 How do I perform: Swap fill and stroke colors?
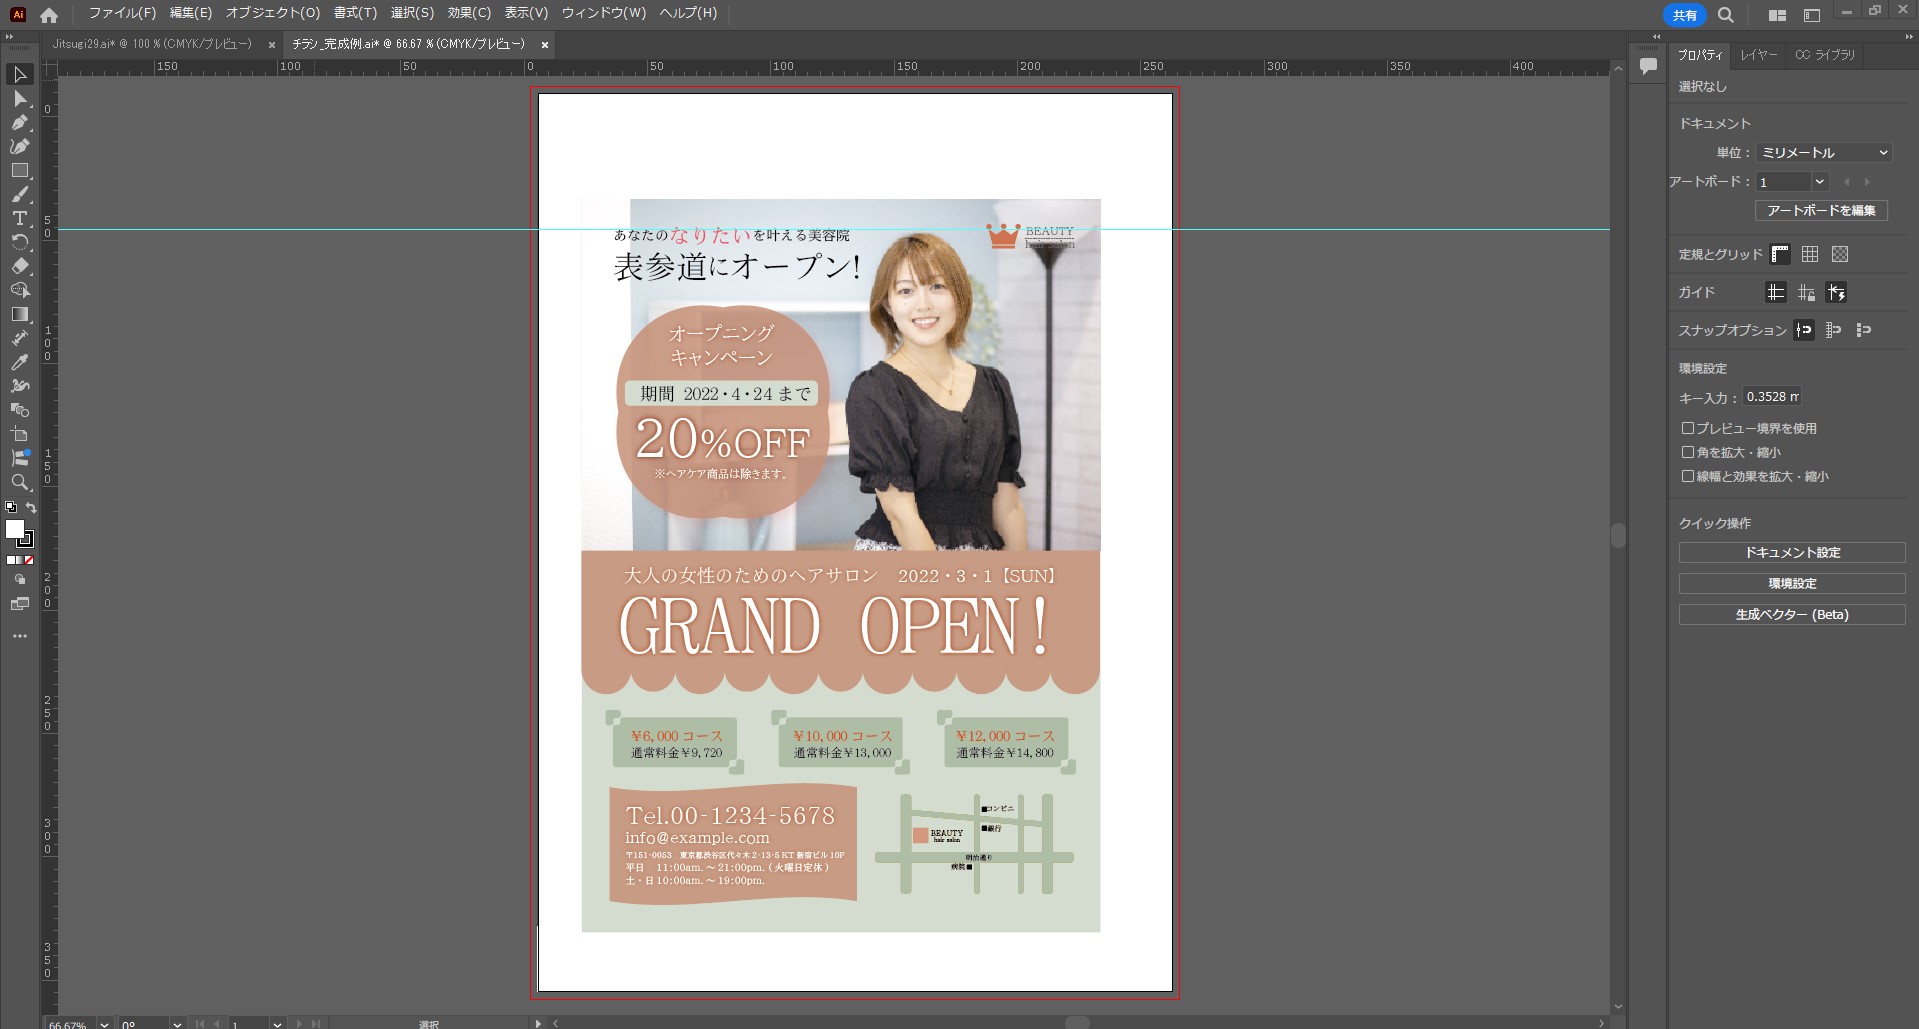pos(31,508)
